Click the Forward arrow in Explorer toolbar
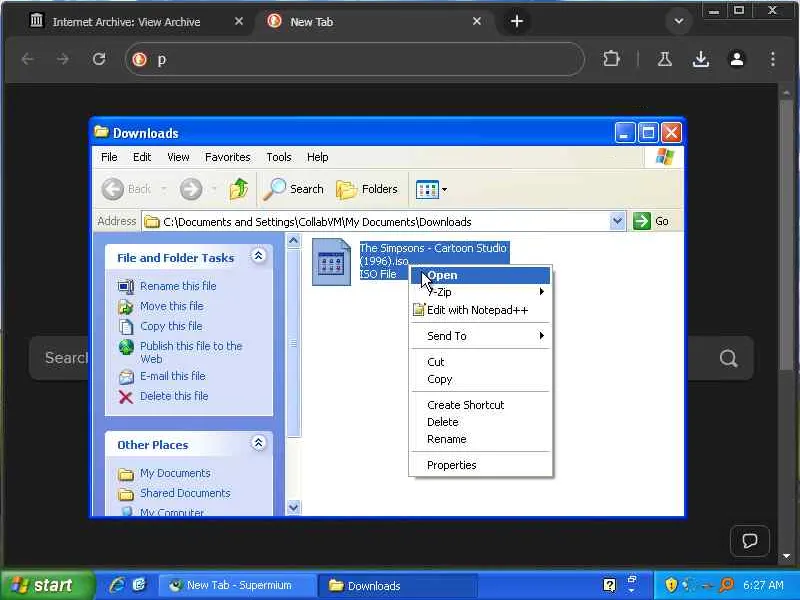This screenshot has height=600, width=800. [x=191, y=189]
